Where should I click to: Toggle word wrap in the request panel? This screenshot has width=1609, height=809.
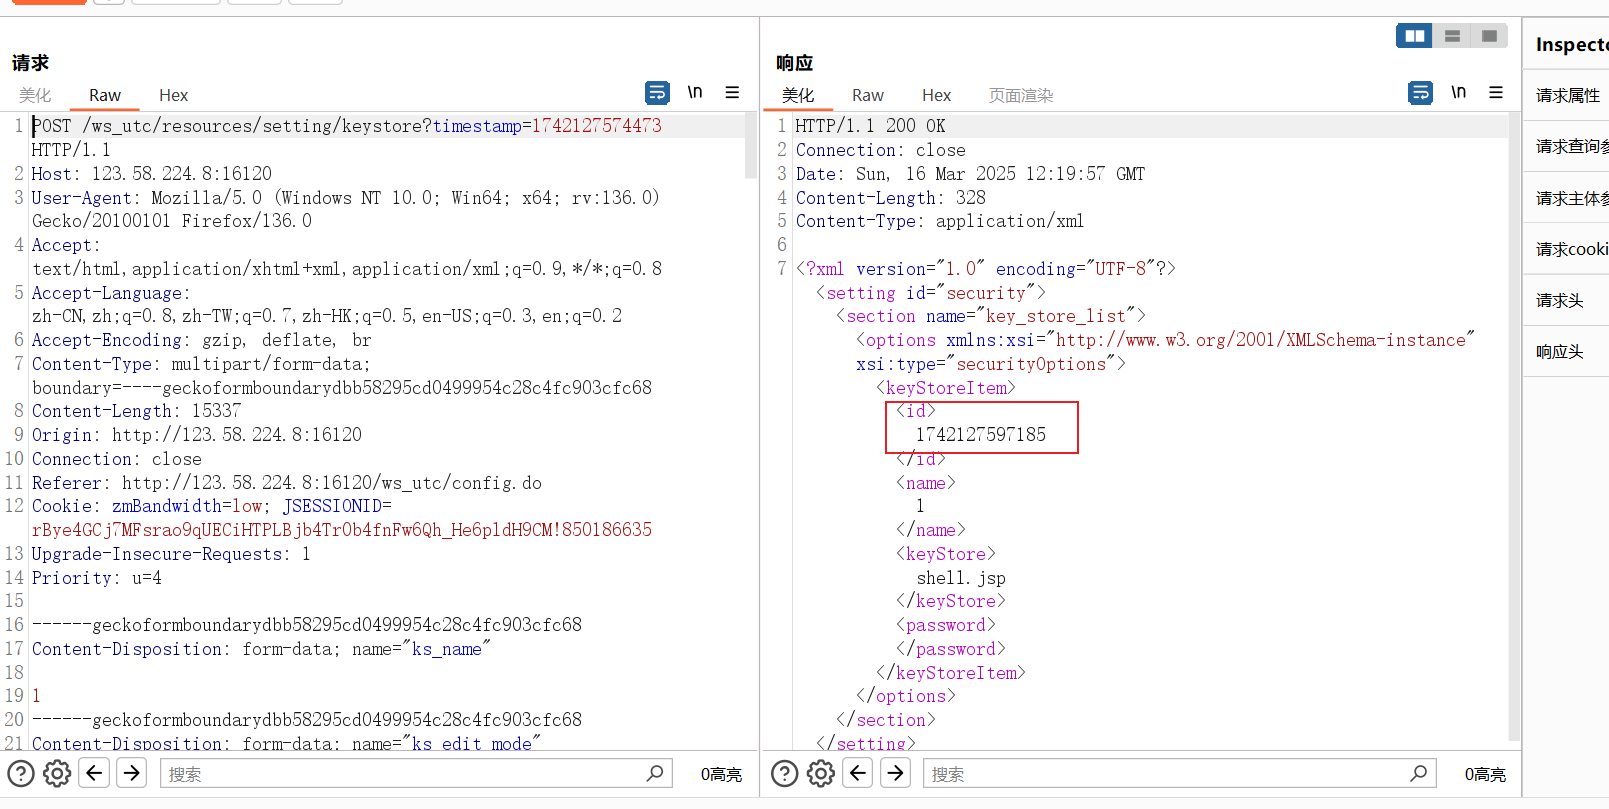click(657, 93)
